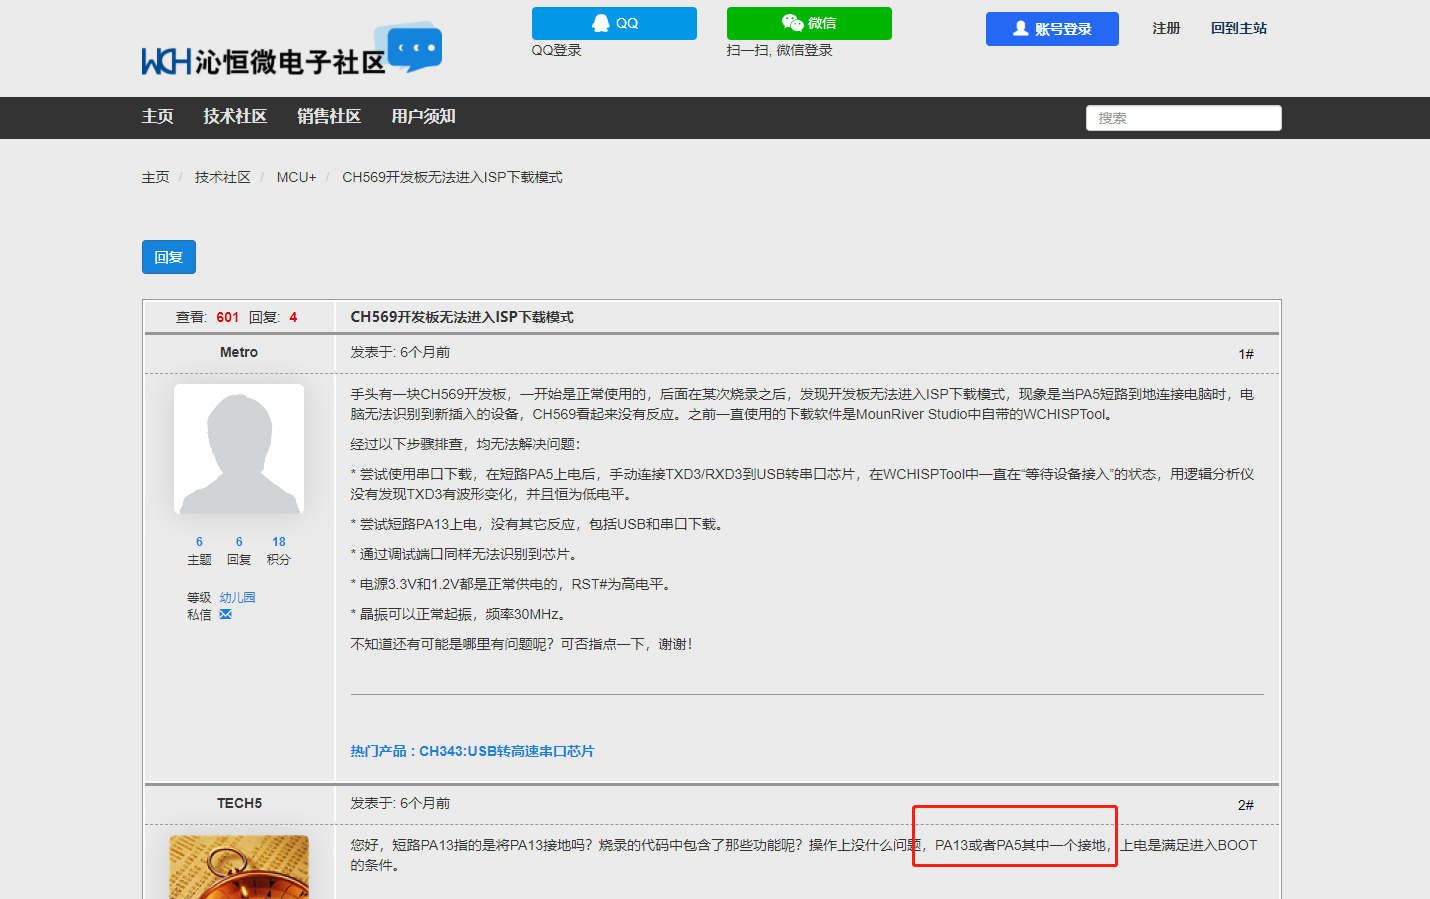Image resolution: width=1430 pixels, height=899 pixels.
Task: Open the 技术社区 navigation menu item
Action: pos(235,117)
